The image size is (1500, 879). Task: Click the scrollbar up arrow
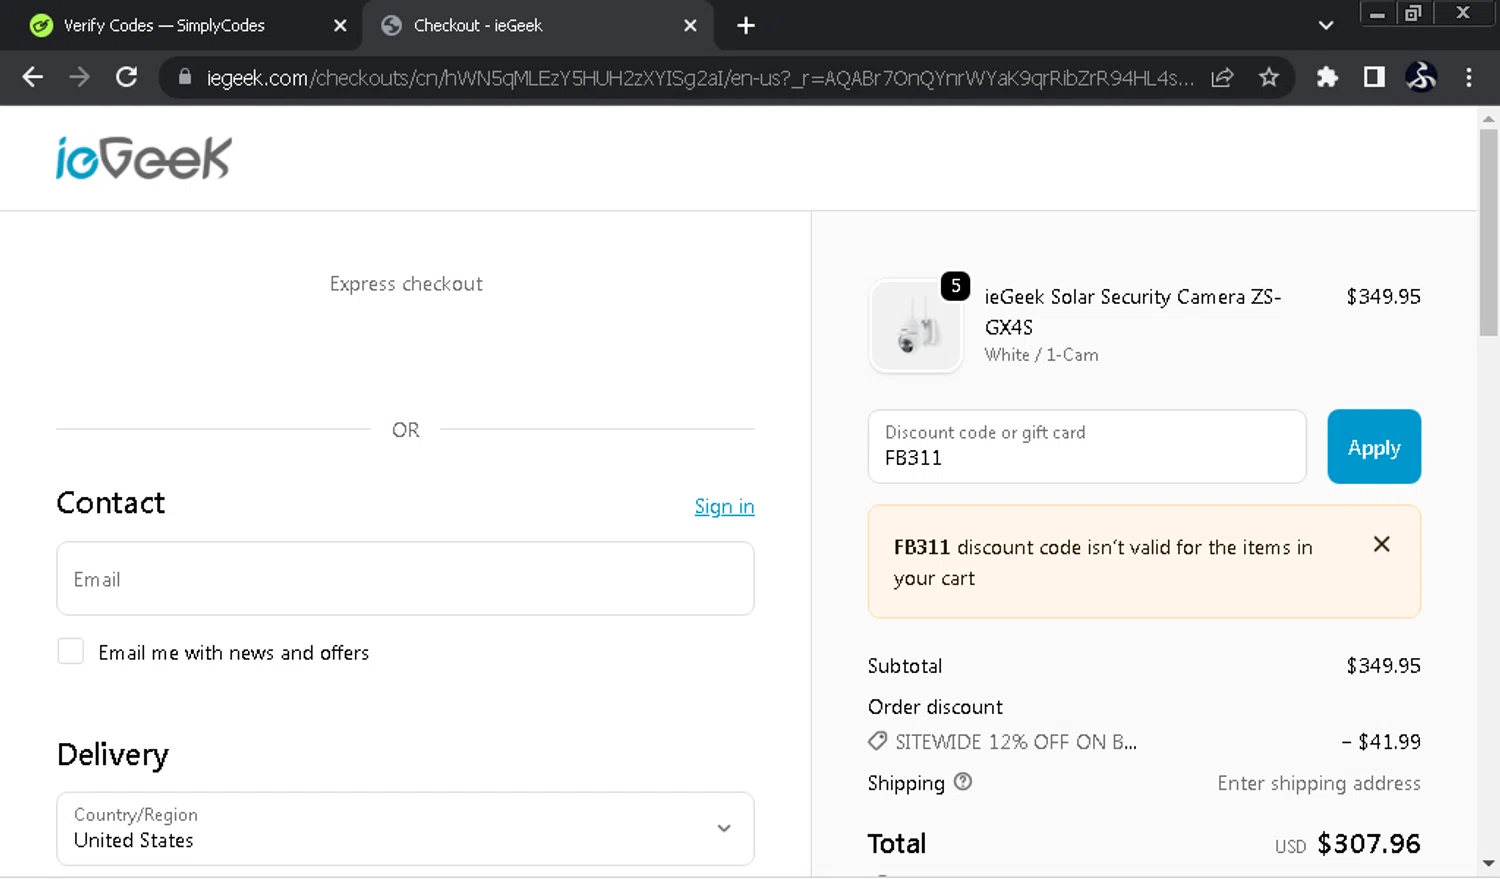[x=1488, y=119]
